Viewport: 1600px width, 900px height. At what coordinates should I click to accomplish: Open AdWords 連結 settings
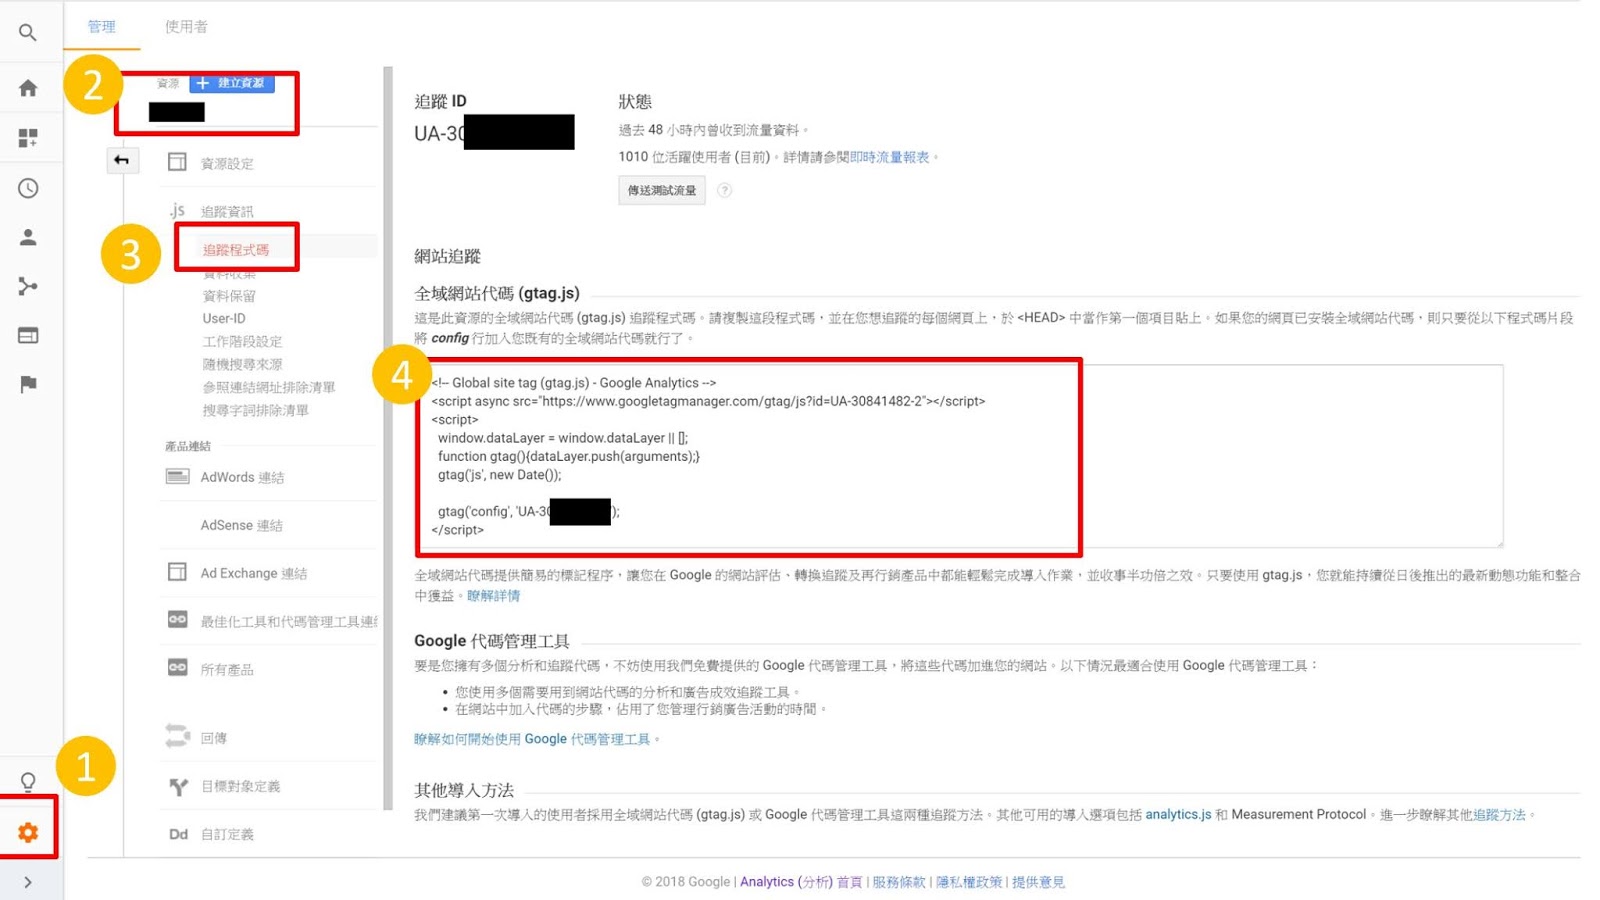point(242,477)
